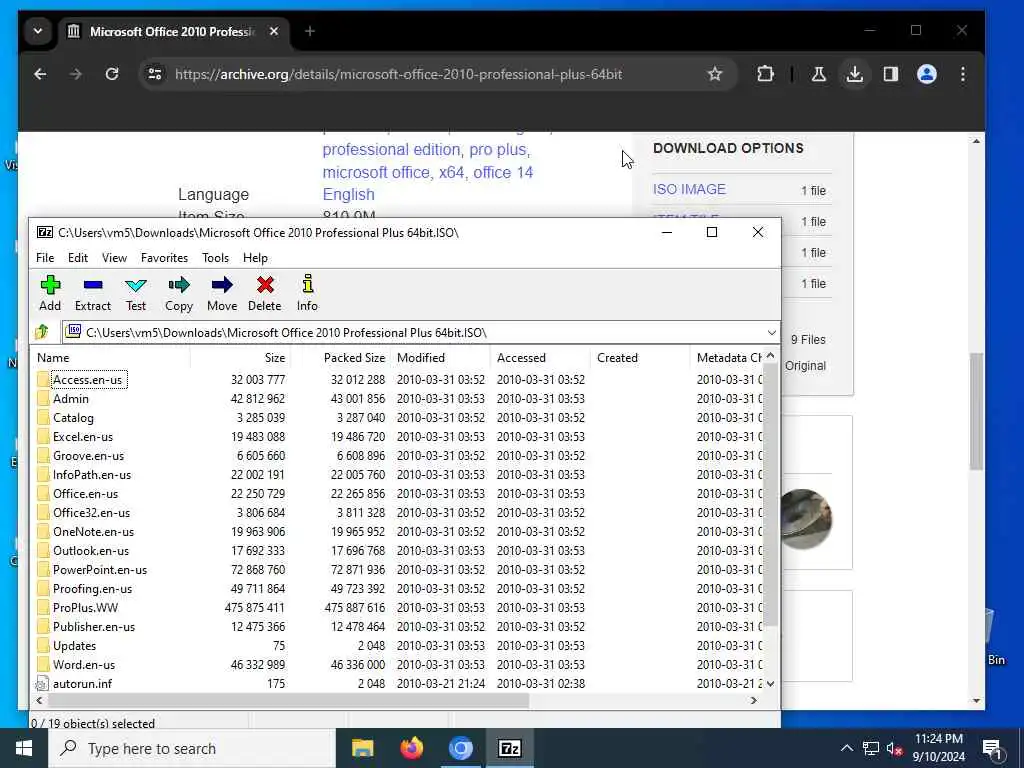Toggle Chrome side panel icon
Image resolution: width=1024 pixels, height=768 pixels.
[x=891, y=74]
